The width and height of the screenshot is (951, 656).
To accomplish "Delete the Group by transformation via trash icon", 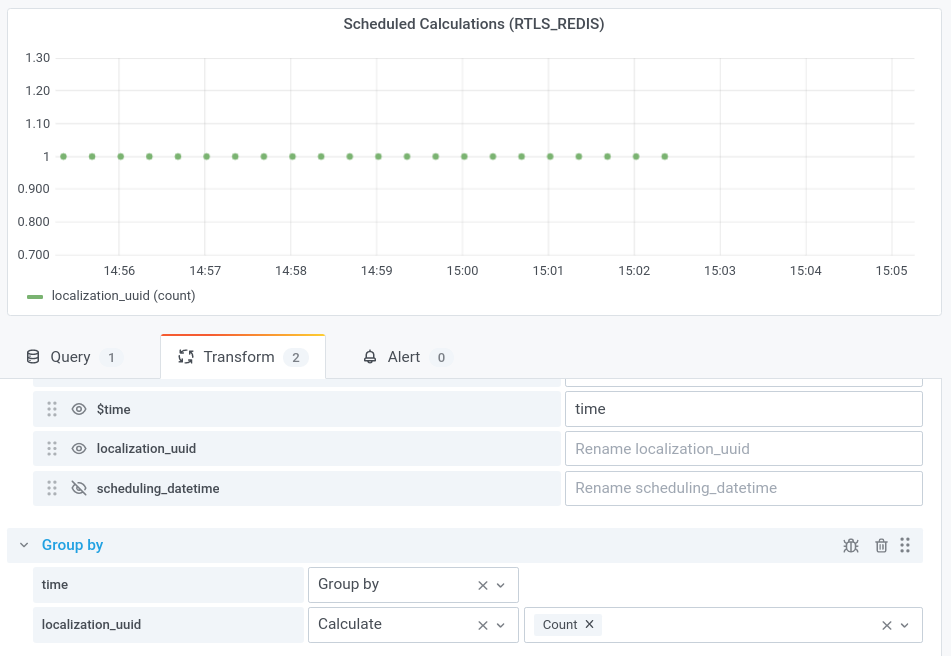I will click(x=881, y=545).
